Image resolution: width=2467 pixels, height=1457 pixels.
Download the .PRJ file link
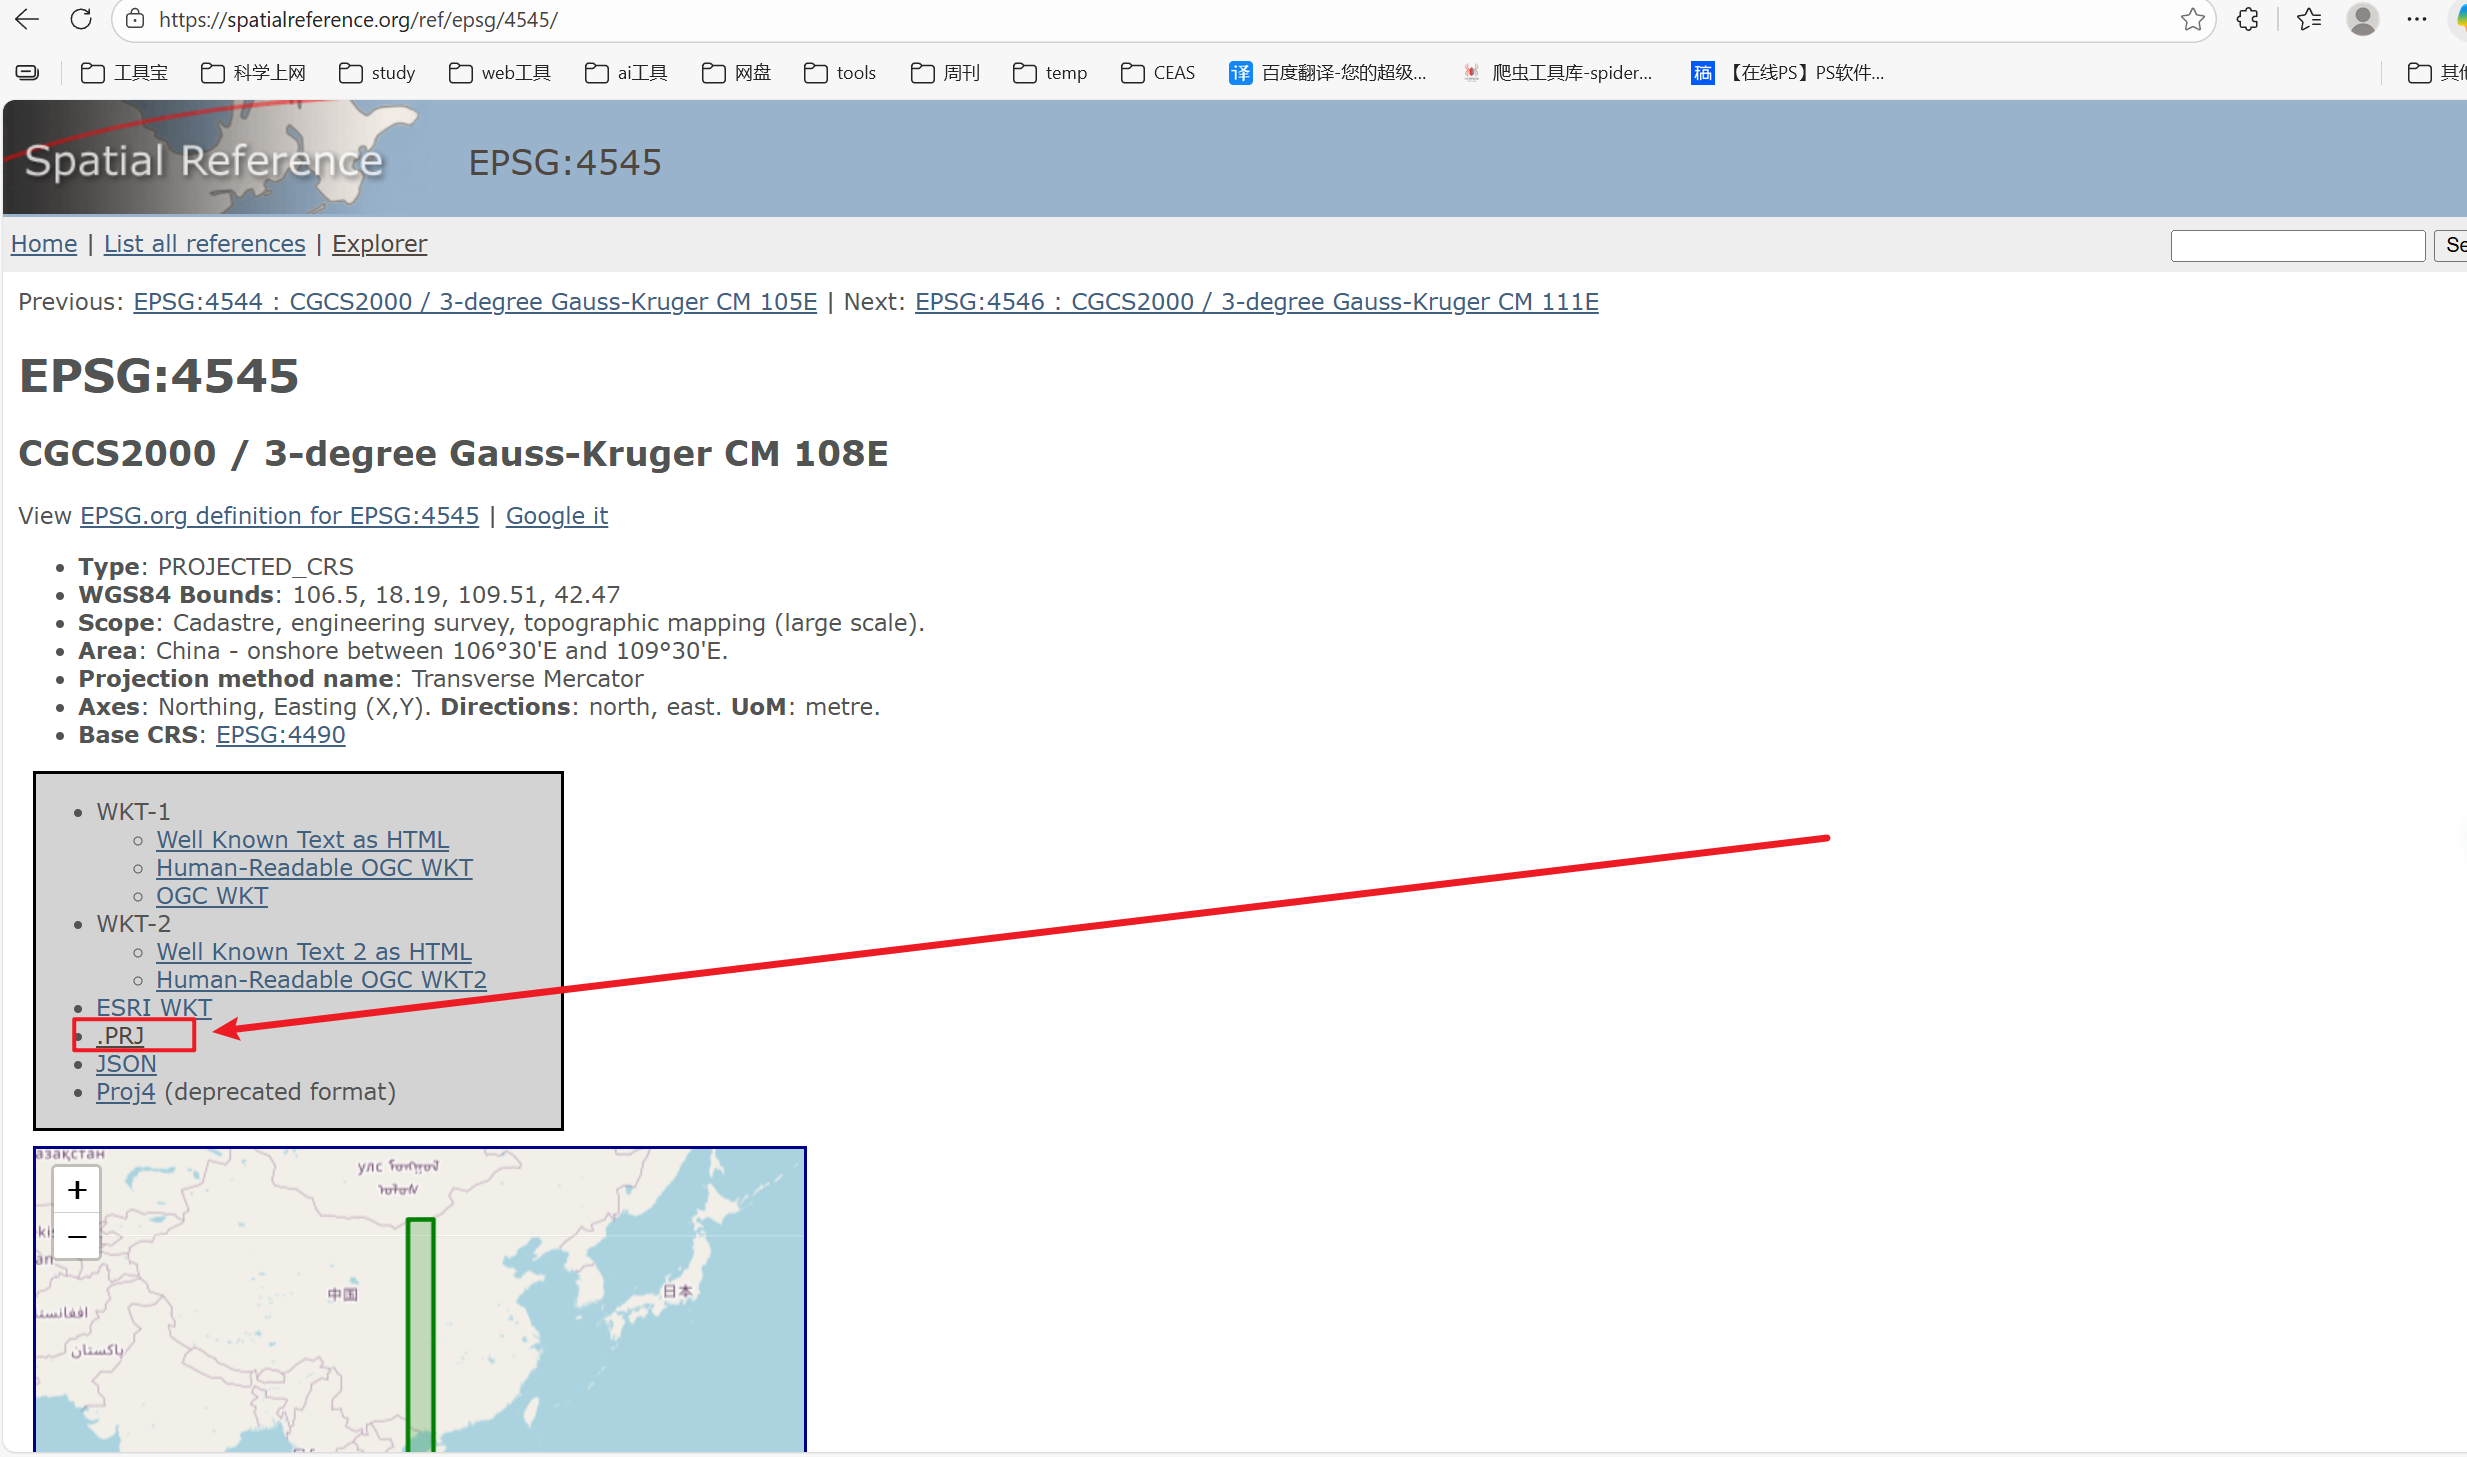(x=121, y=1036)
